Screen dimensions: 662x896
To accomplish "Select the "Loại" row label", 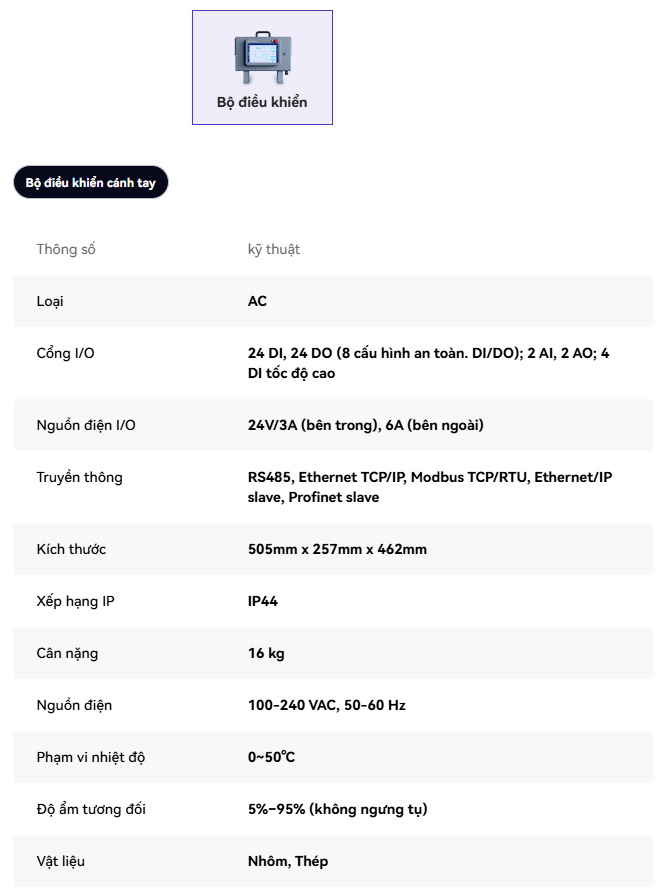I will pyautogui.click(x=50, y=301).
